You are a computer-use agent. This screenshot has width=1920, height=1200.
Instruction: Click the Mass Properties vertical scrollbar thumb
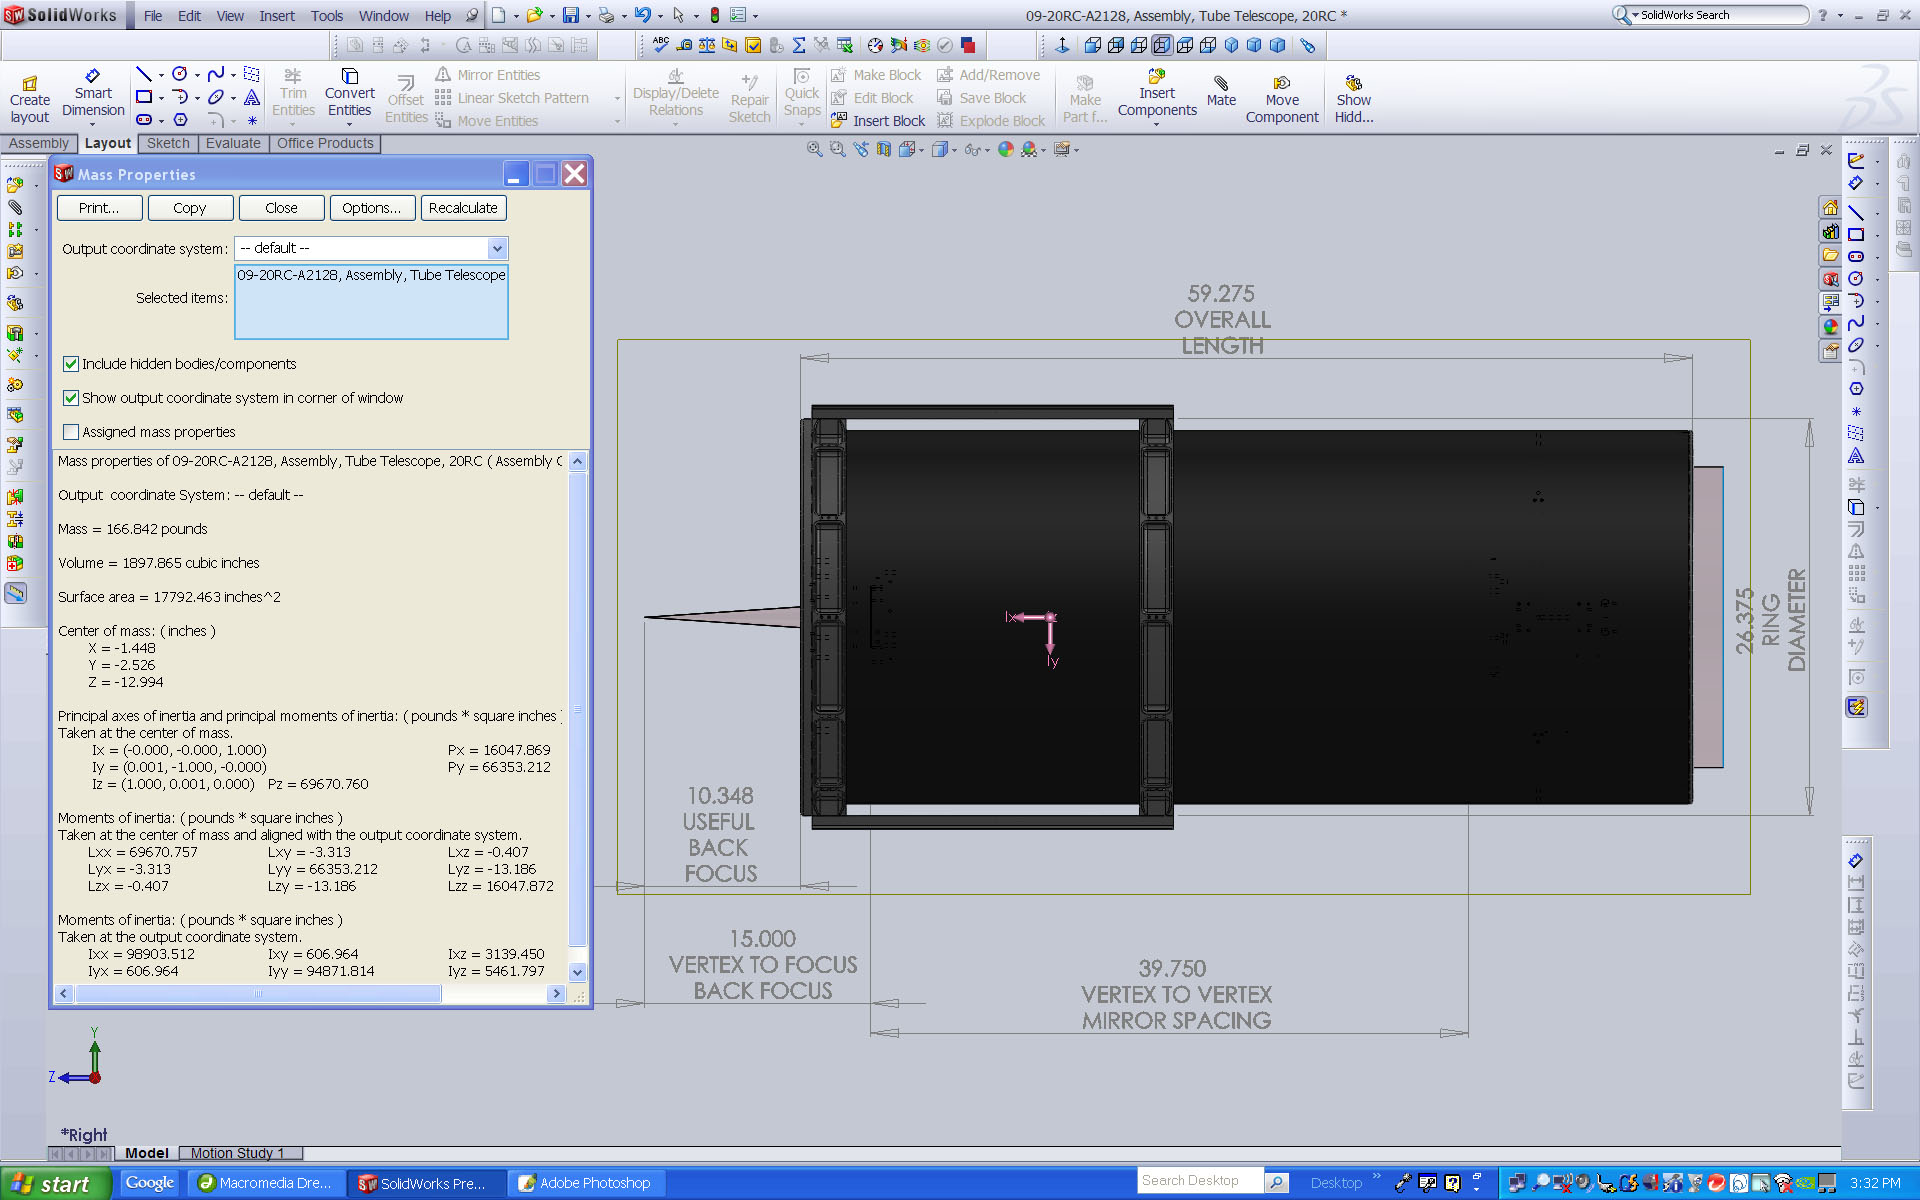click(577, 709)
